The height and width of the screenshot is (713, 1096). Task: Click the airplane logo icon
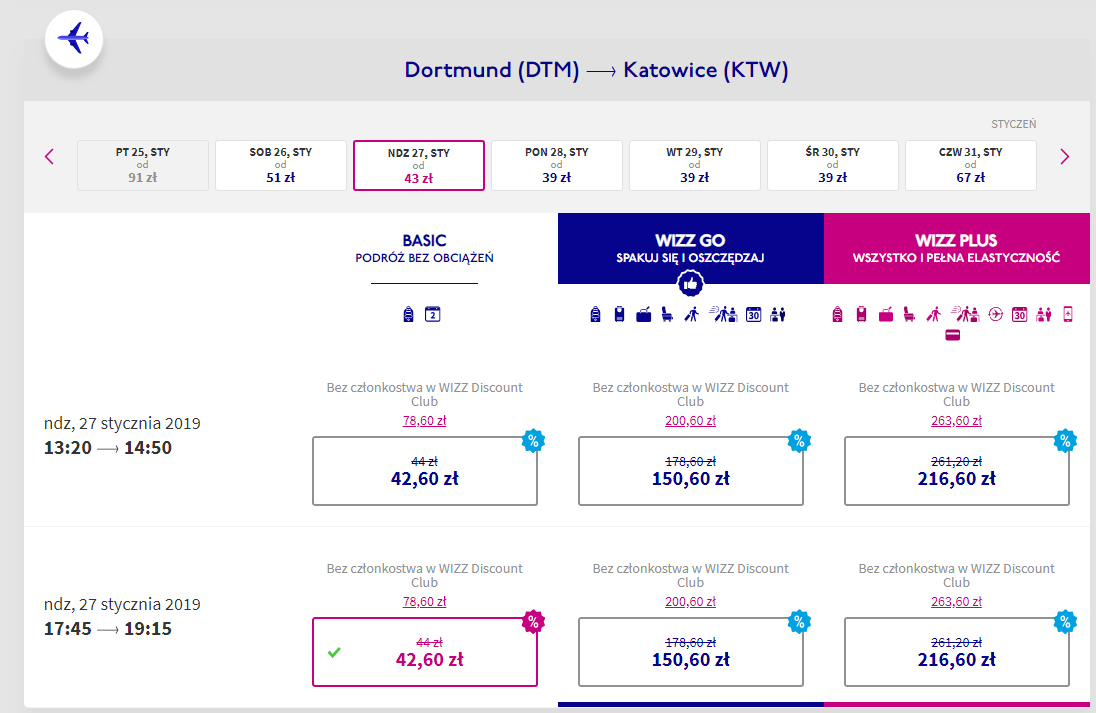(74, 39)
